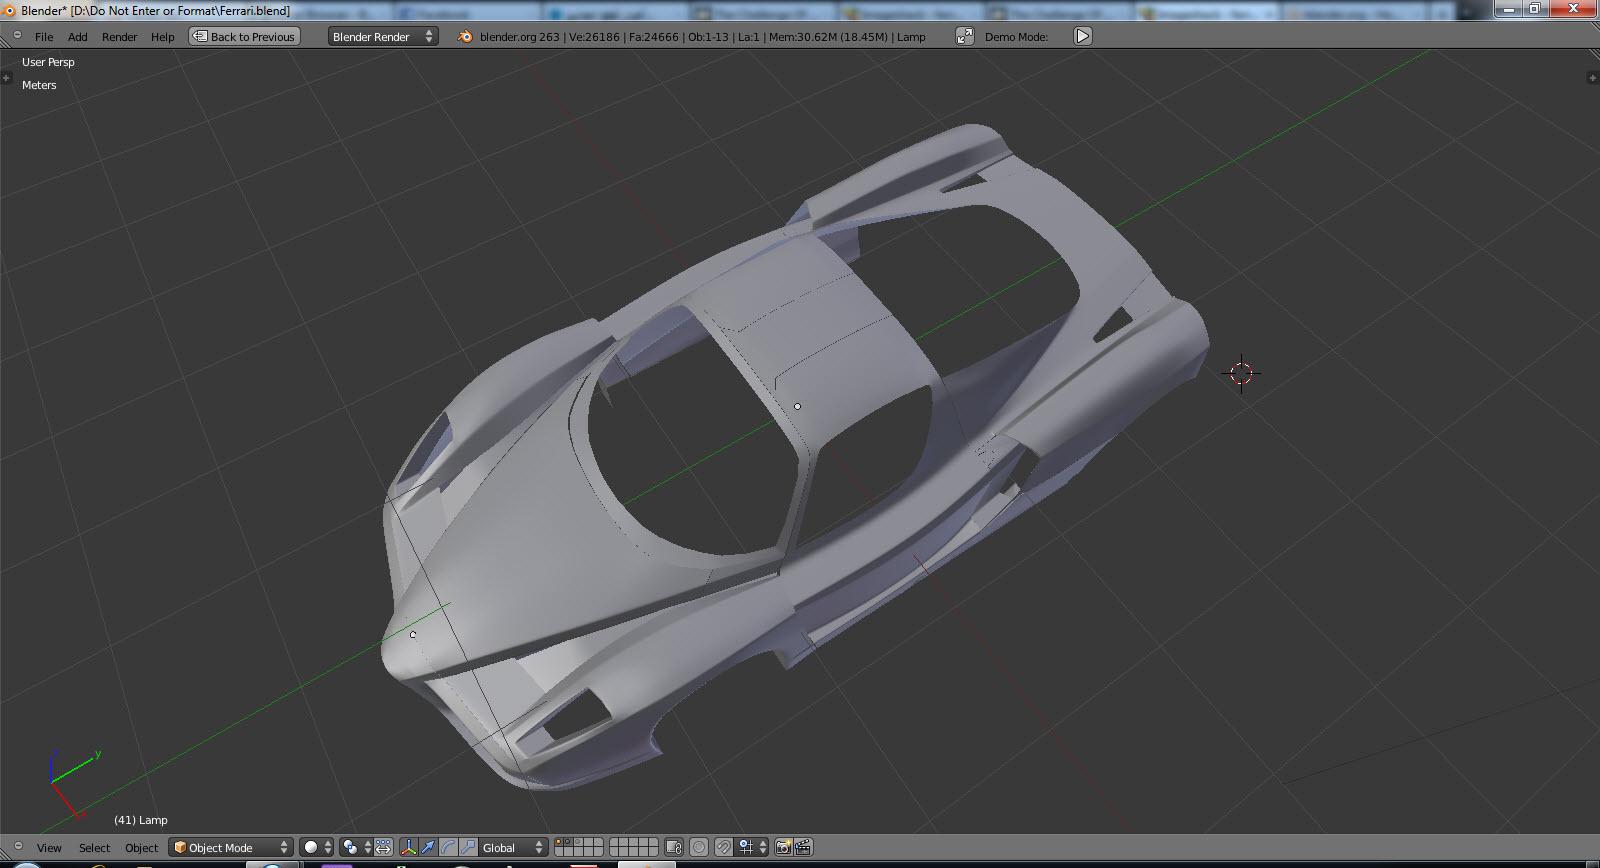Toggle the first layer button with orange dot
The height and width of the screenshot is (868, 1600).
click(x=560, y=842)
